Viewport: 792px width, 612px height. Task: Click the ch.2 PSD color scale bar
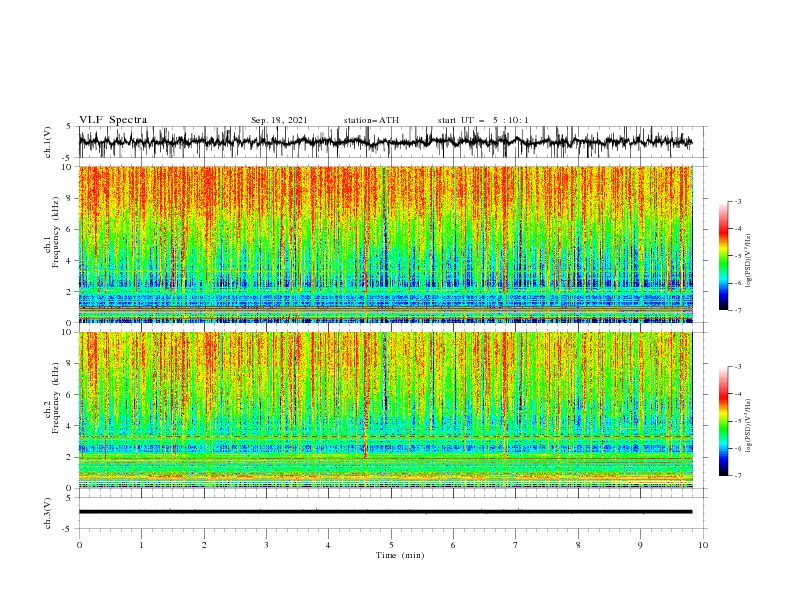pos(724,421)
